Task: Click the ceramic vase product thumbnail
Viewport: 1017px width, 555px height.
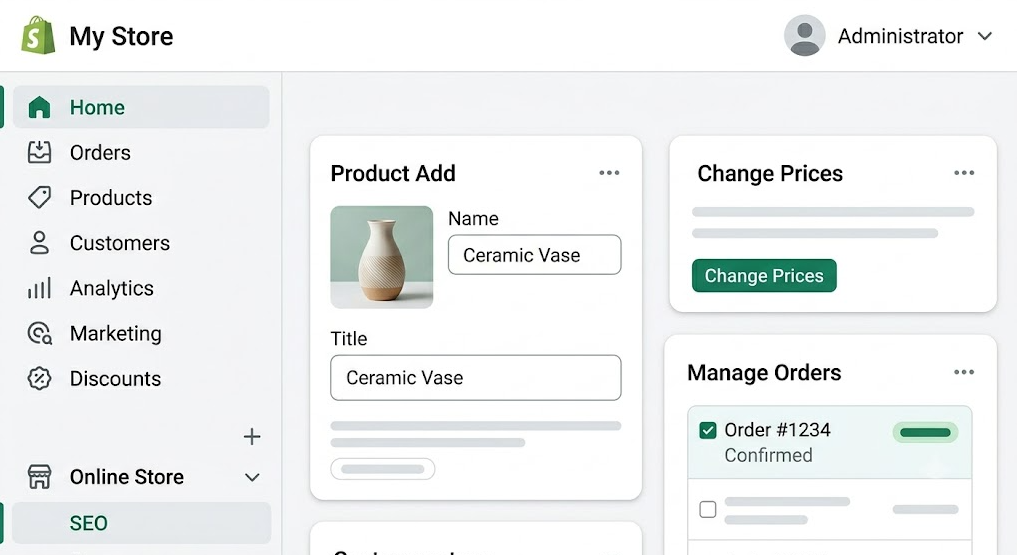Action: (381, 257)
